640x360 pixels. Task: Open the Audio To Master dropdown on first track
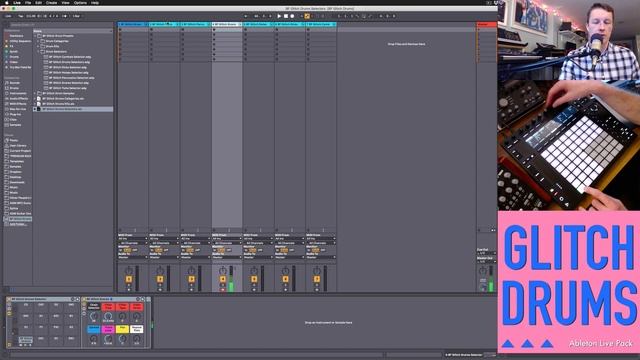coord(133,258)
